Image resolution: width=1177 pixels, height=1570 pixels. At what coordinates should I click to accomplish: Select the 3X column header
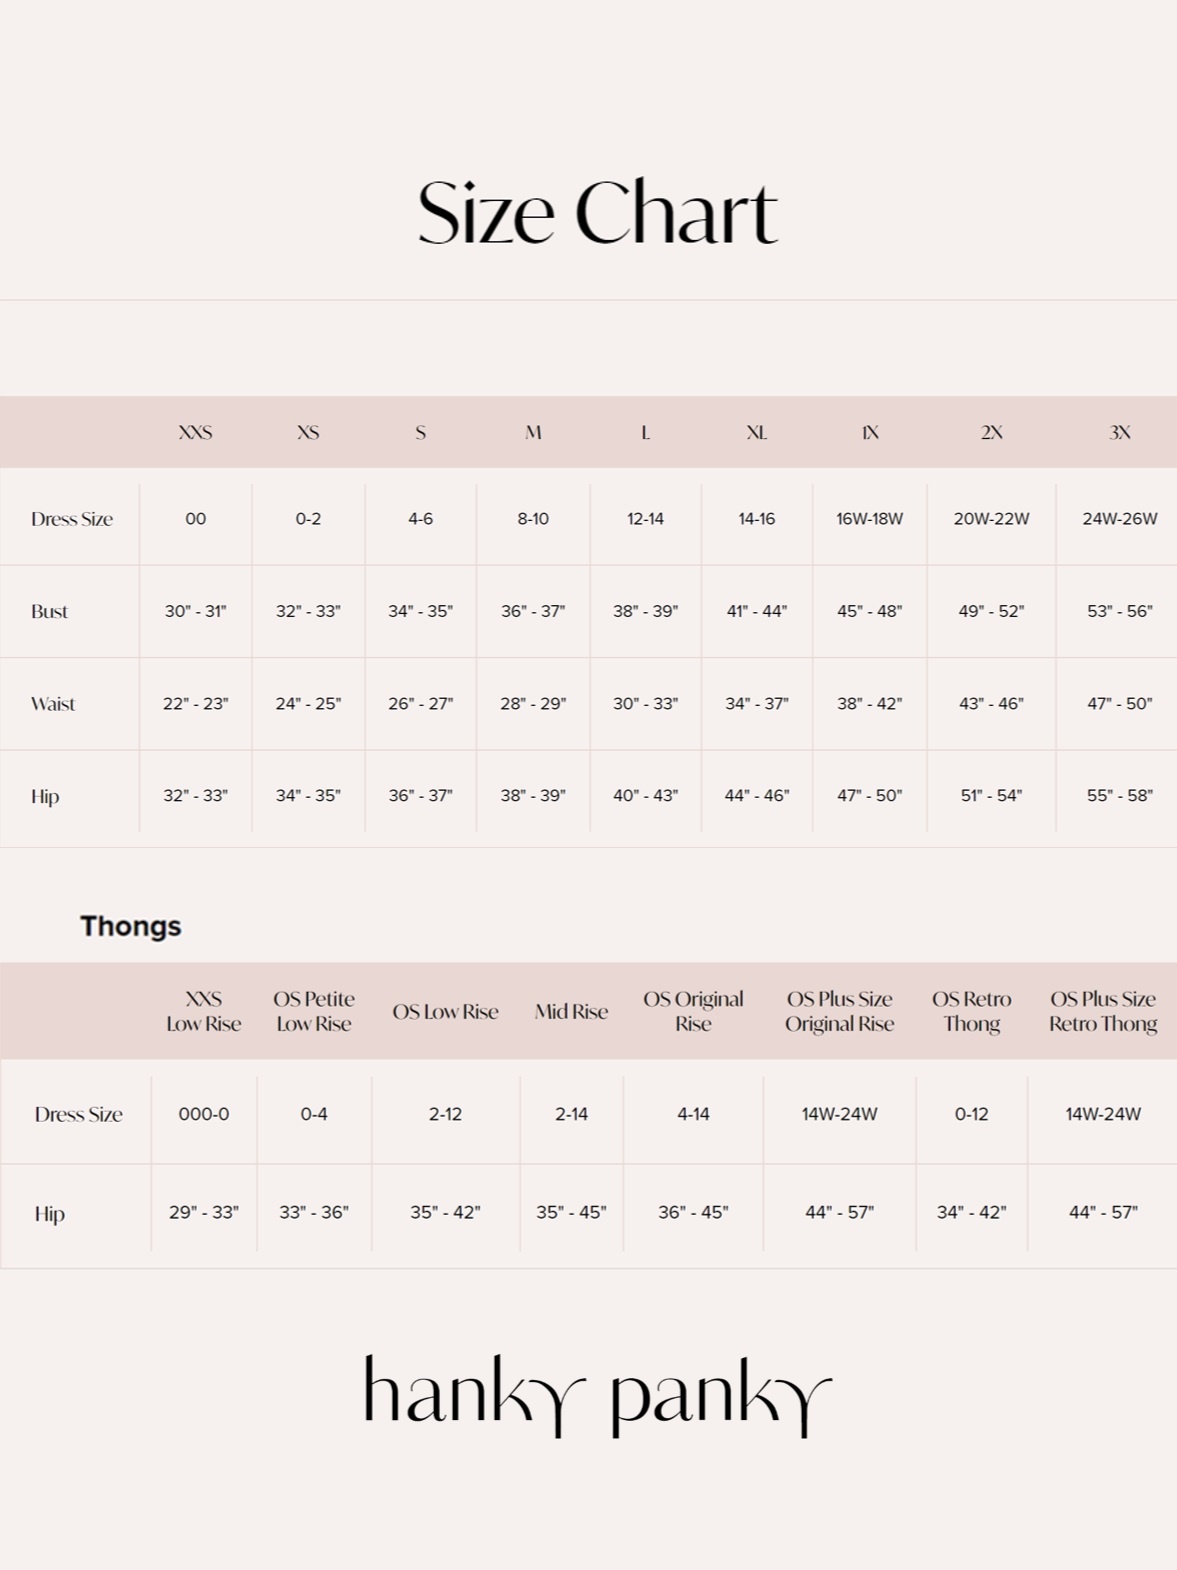(1119, 433)
